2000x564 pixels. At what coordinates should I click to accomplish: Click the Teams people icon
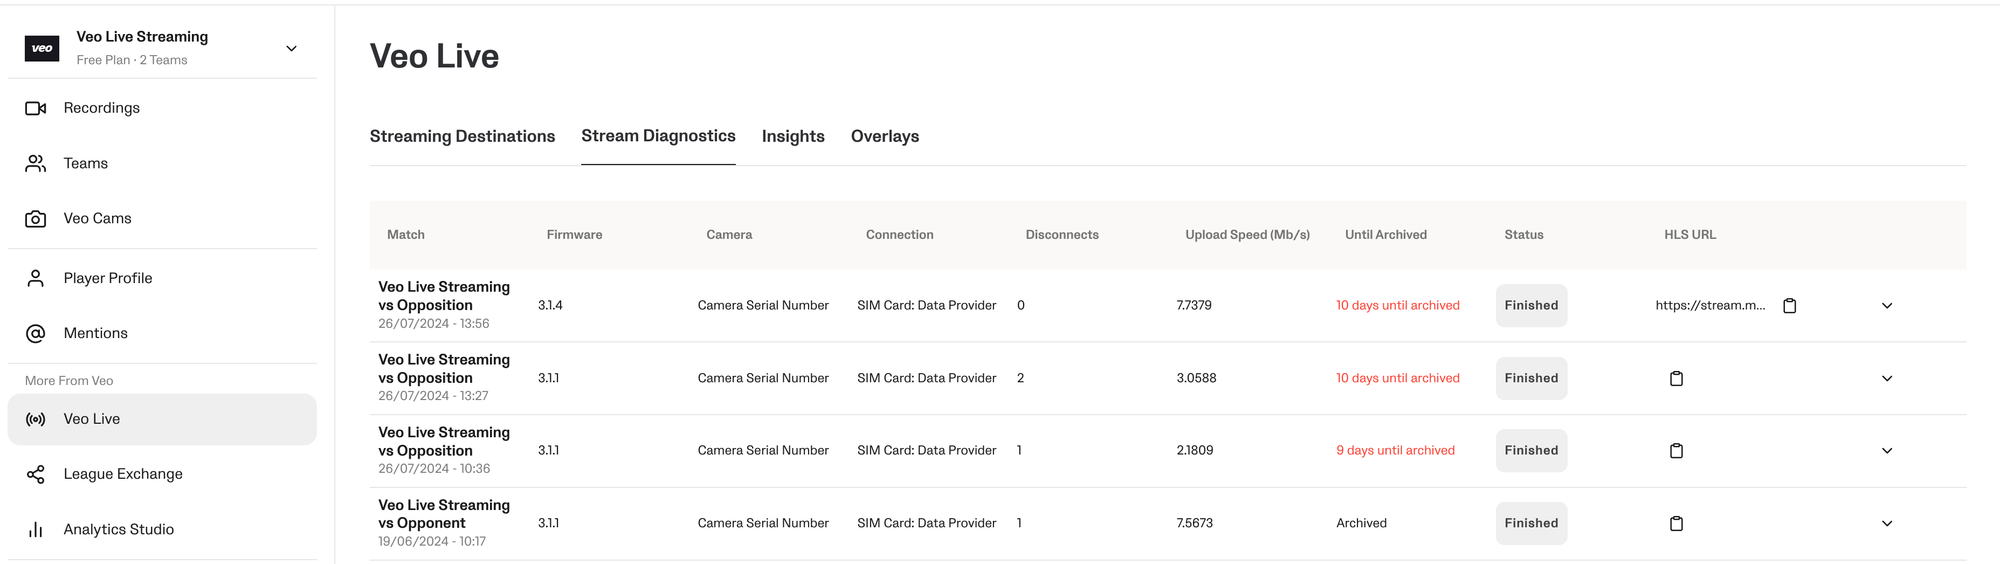pyautogui.click(x=36, y=163)
